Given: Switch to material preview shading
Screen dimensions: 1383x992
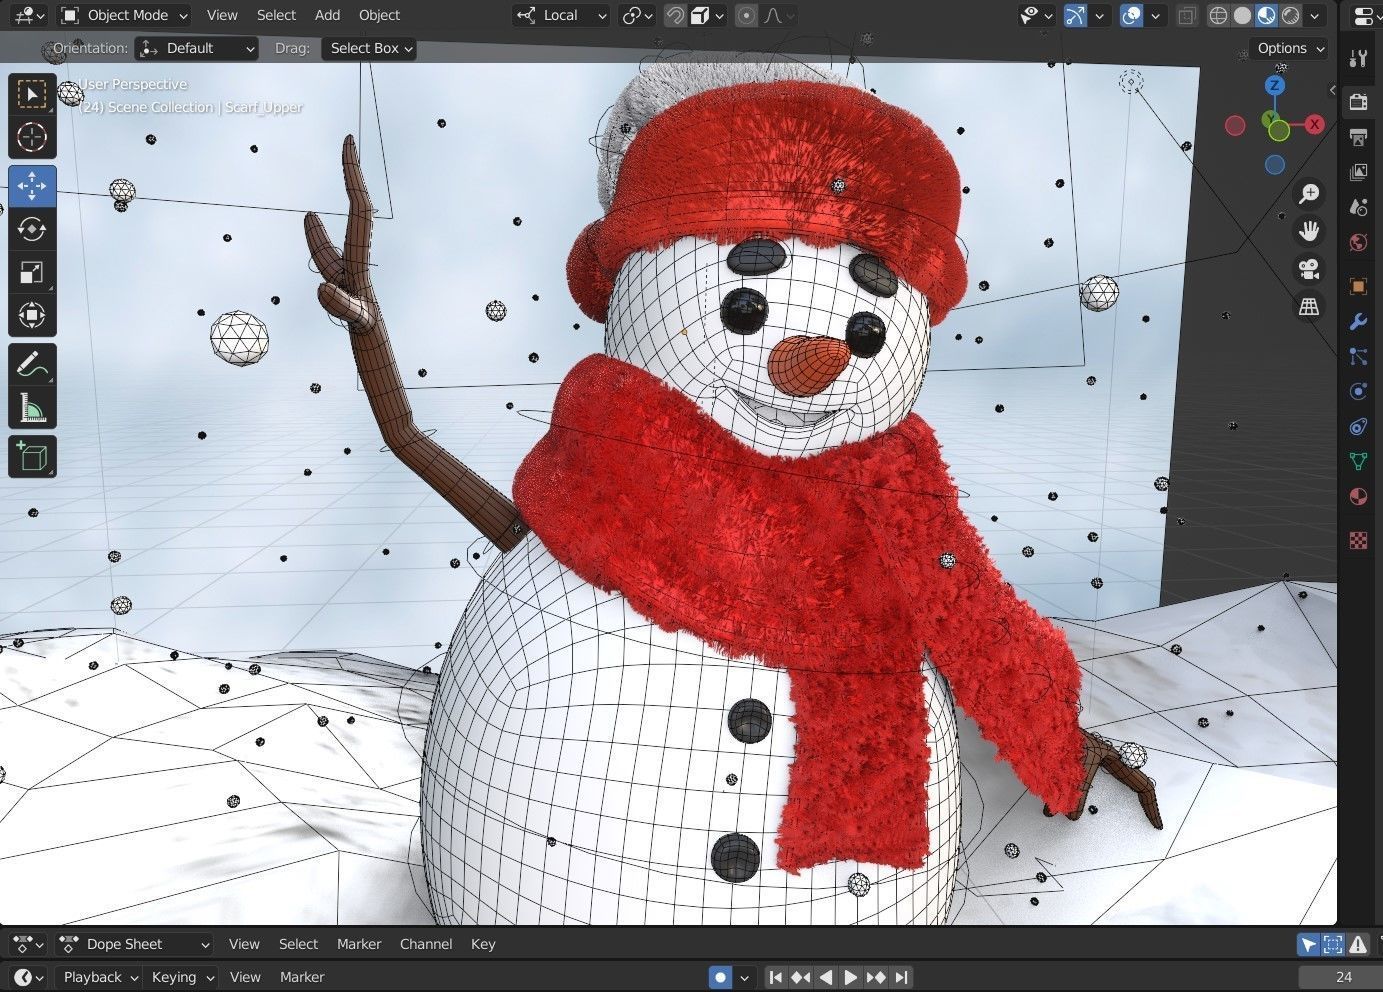Looking at the screenshot, I should pos(1266,15).
